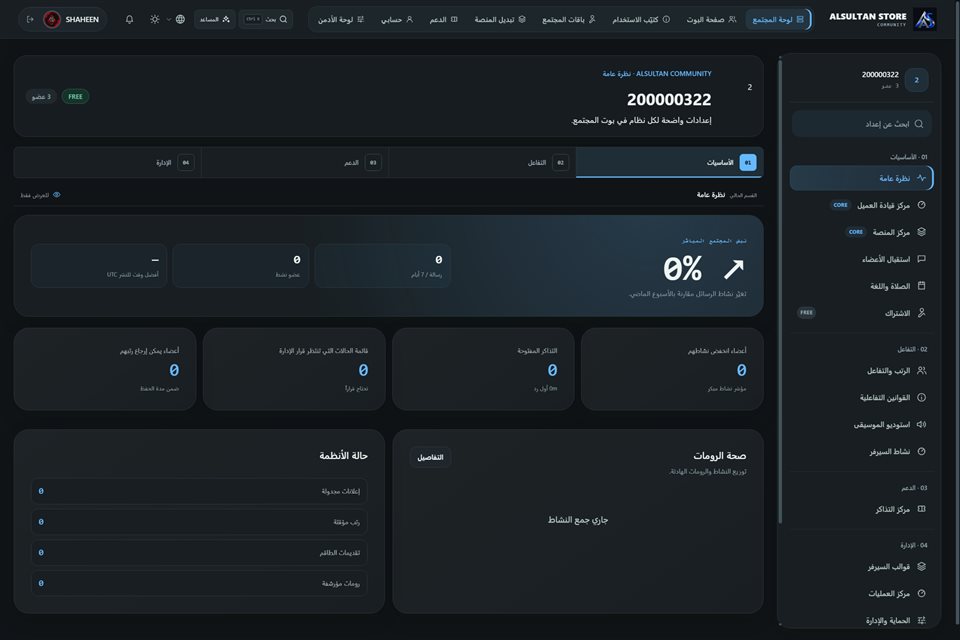Open the SHAHEEN user avatar
Screen dimensions: 960x640
52,20
